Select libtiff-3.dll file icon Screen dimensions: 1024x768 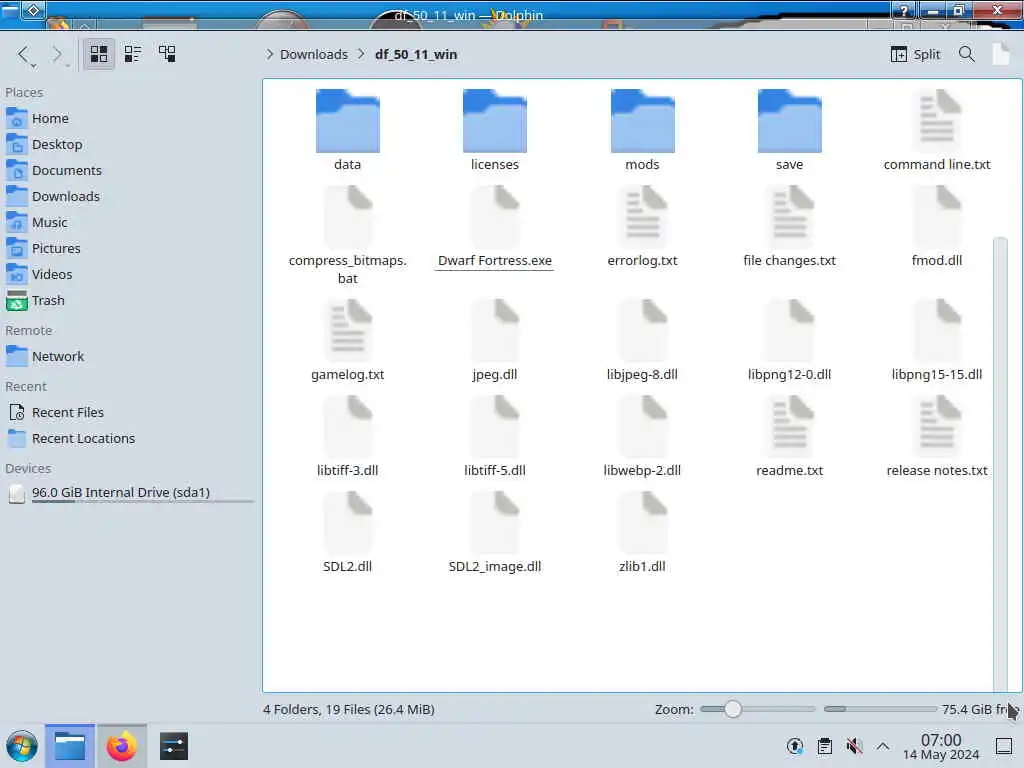tap(347, 426)
